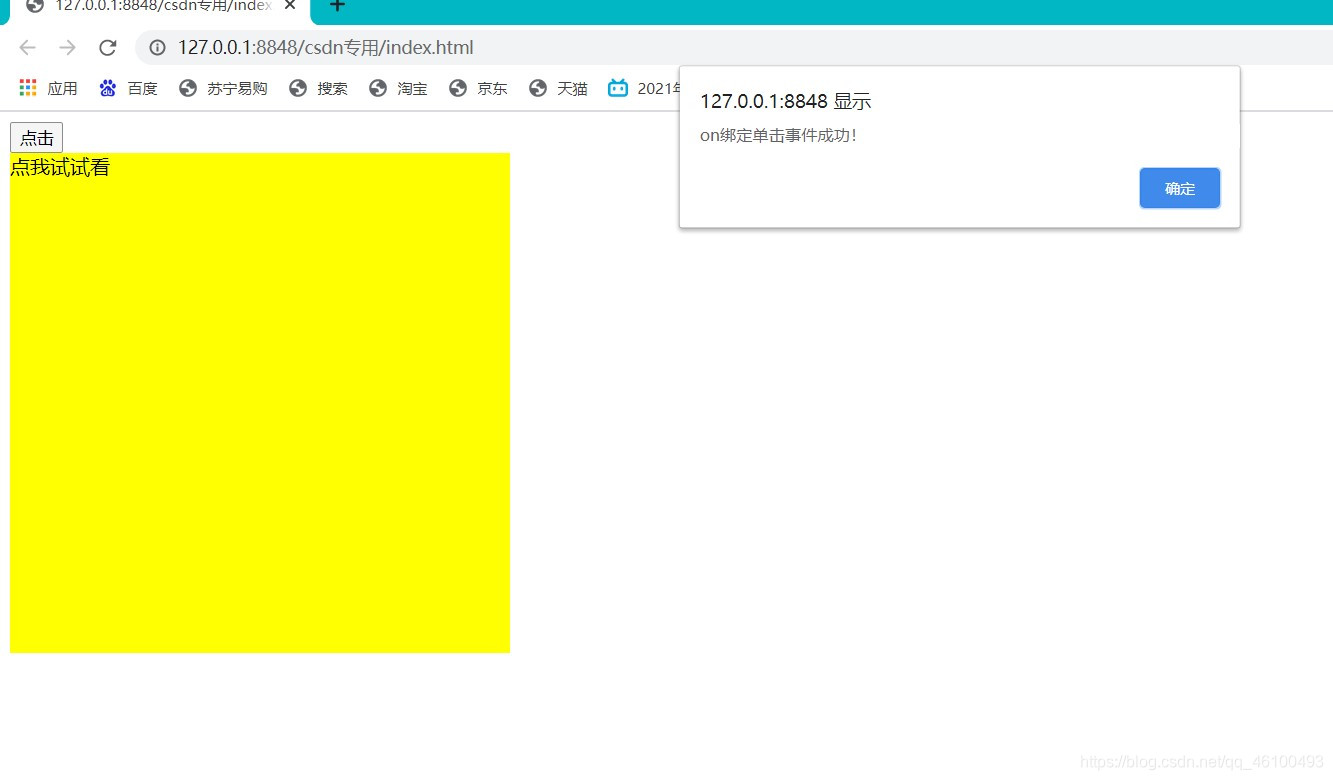Close the current tab with its X
This screenshot has width=1333, height=780.
(290, 5)
